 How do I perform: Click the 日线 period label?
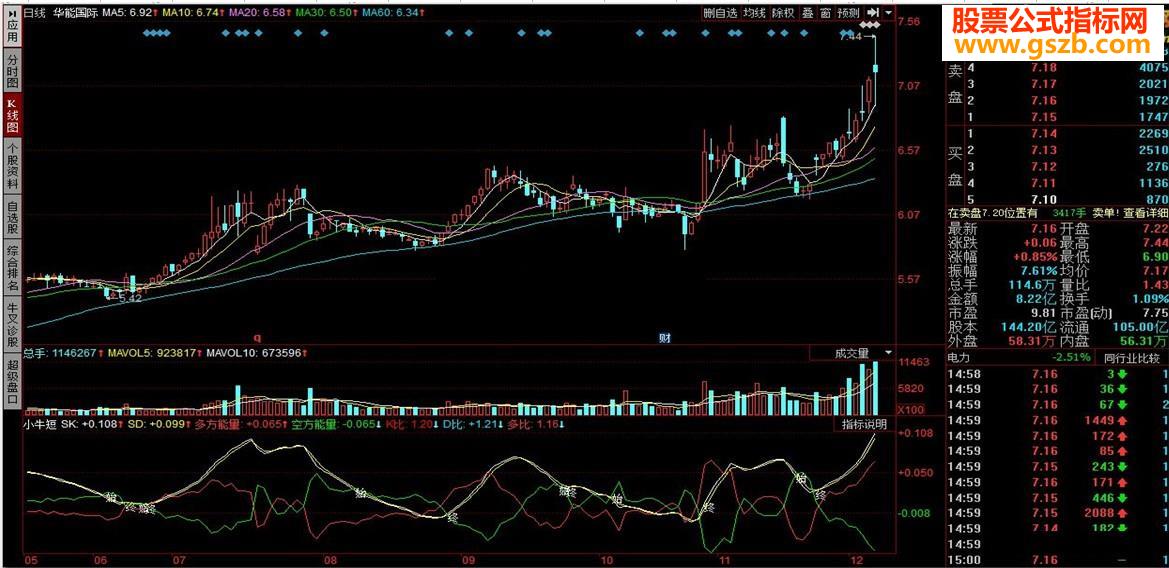34,13
